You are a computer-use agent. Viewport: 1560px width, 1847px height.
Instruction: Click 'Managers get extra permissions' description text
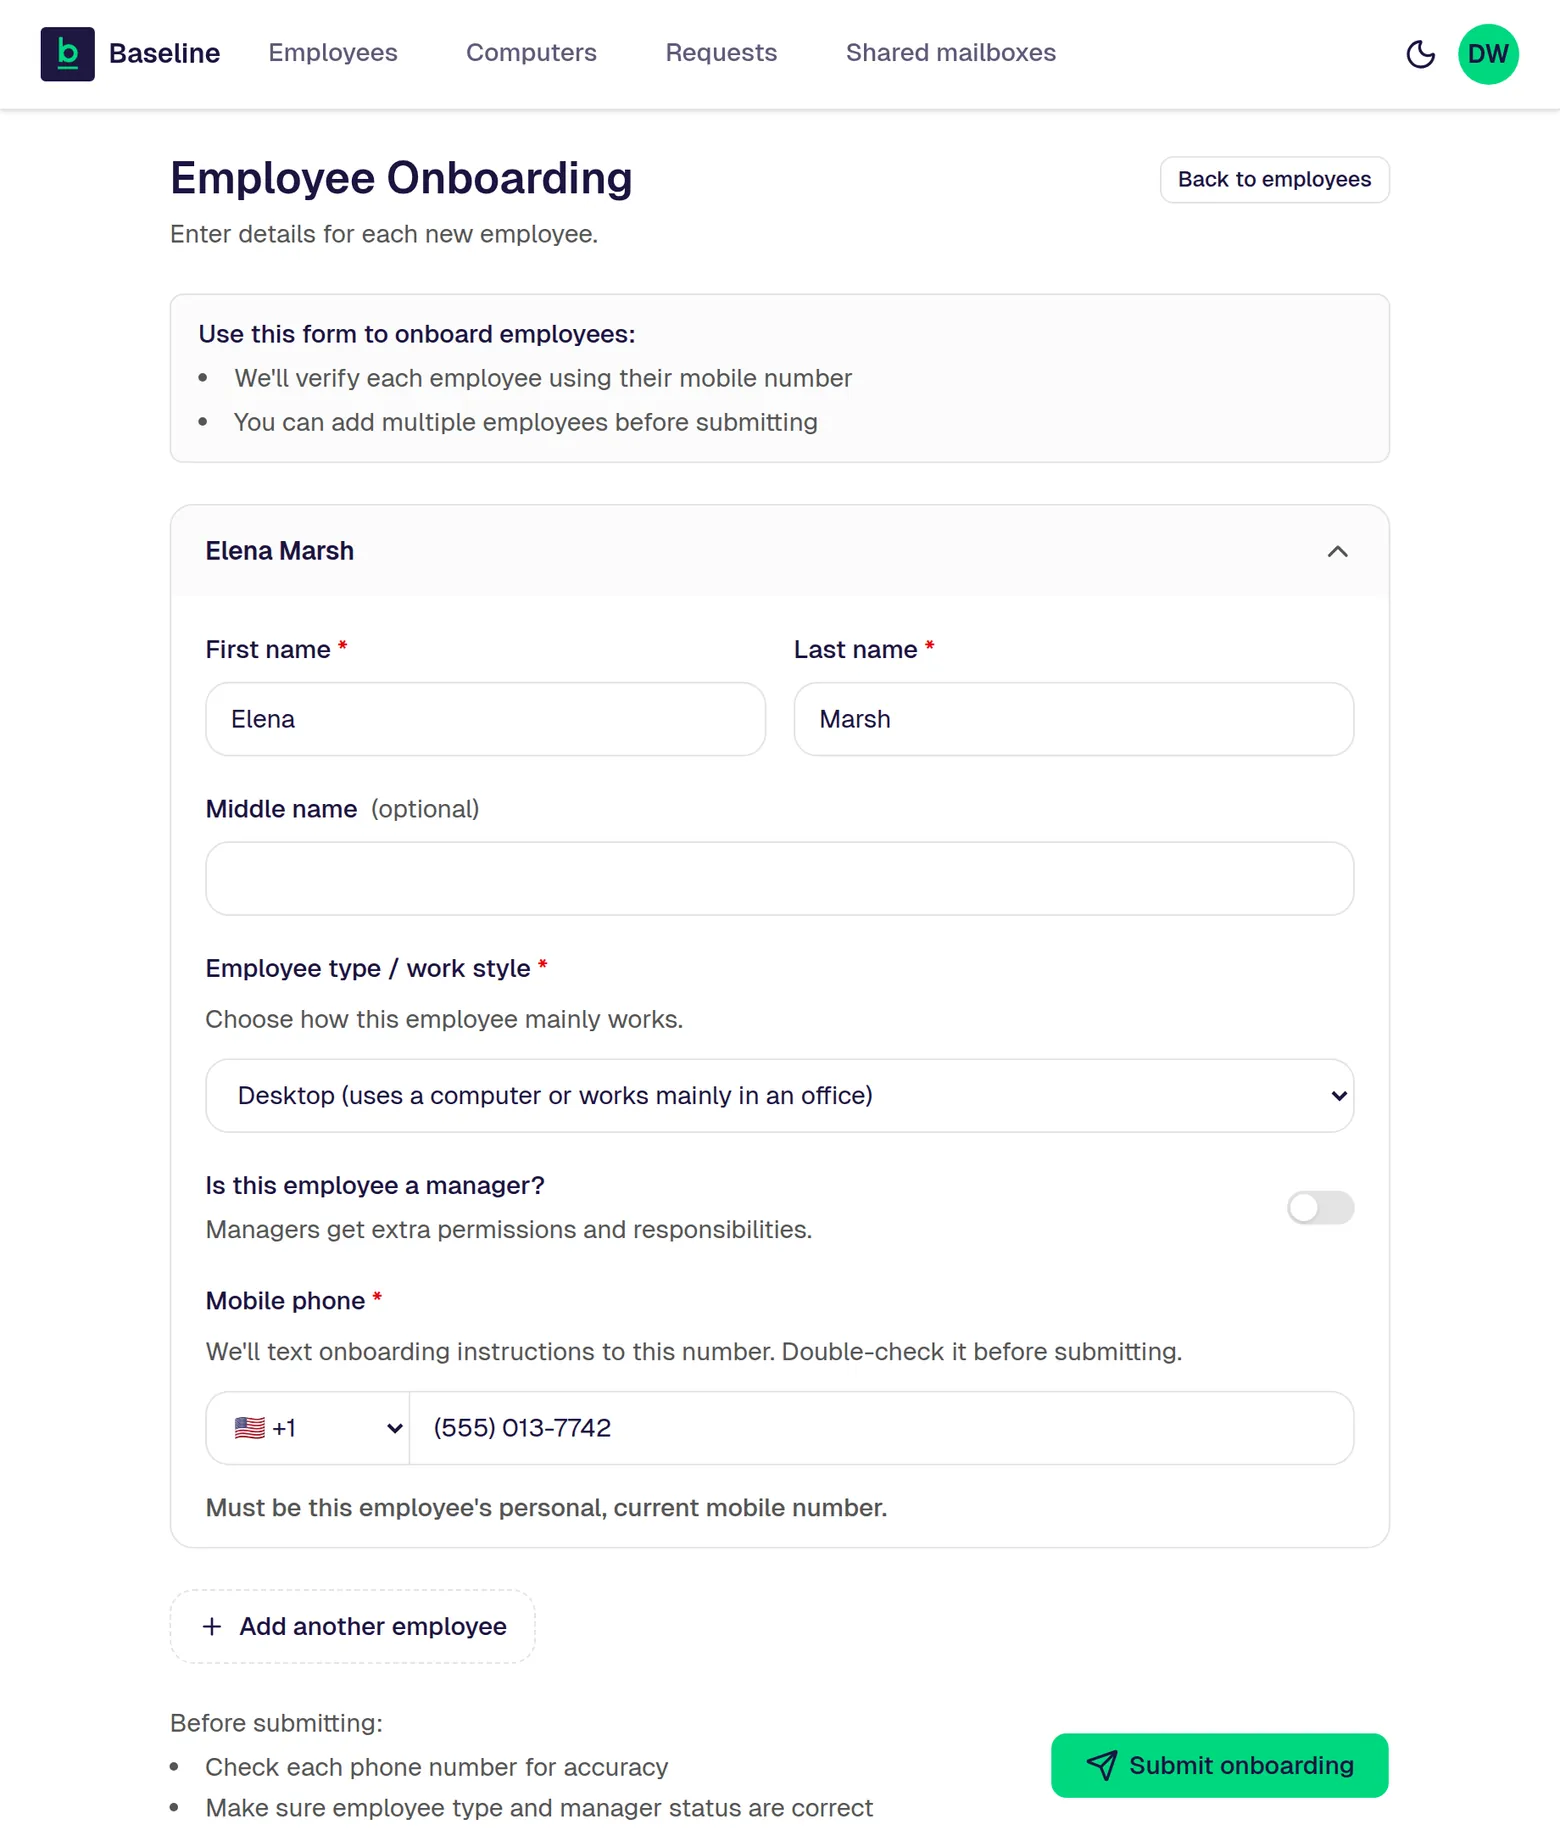[x=509, y=1229]
